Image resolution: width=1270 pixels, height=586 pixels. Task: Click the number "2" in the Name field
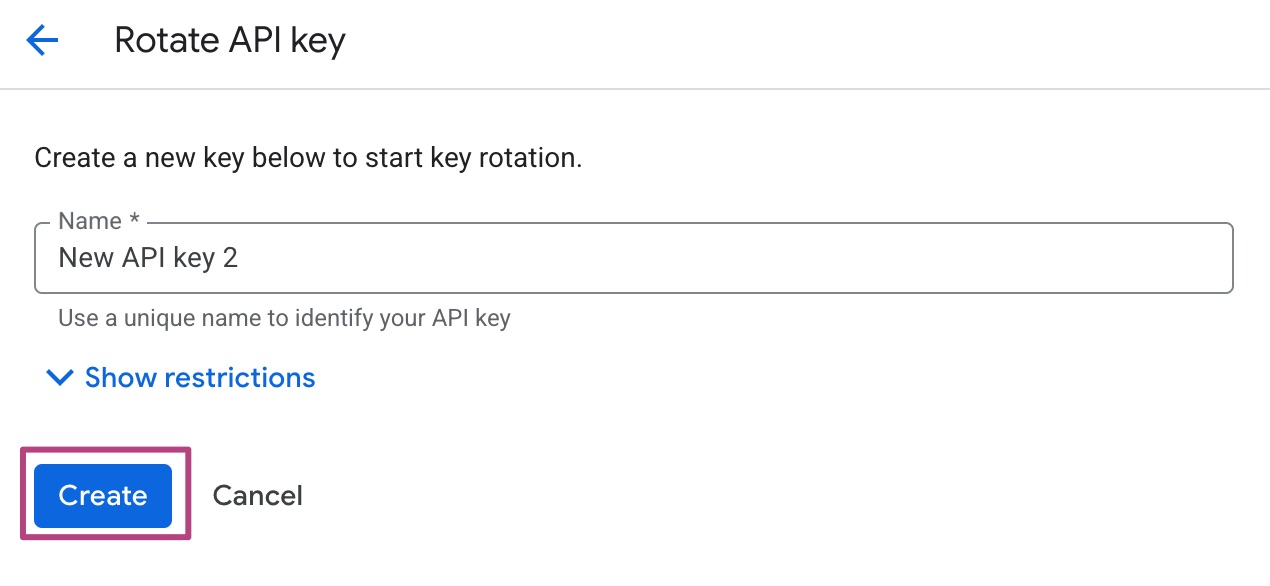tap(230, 258)
